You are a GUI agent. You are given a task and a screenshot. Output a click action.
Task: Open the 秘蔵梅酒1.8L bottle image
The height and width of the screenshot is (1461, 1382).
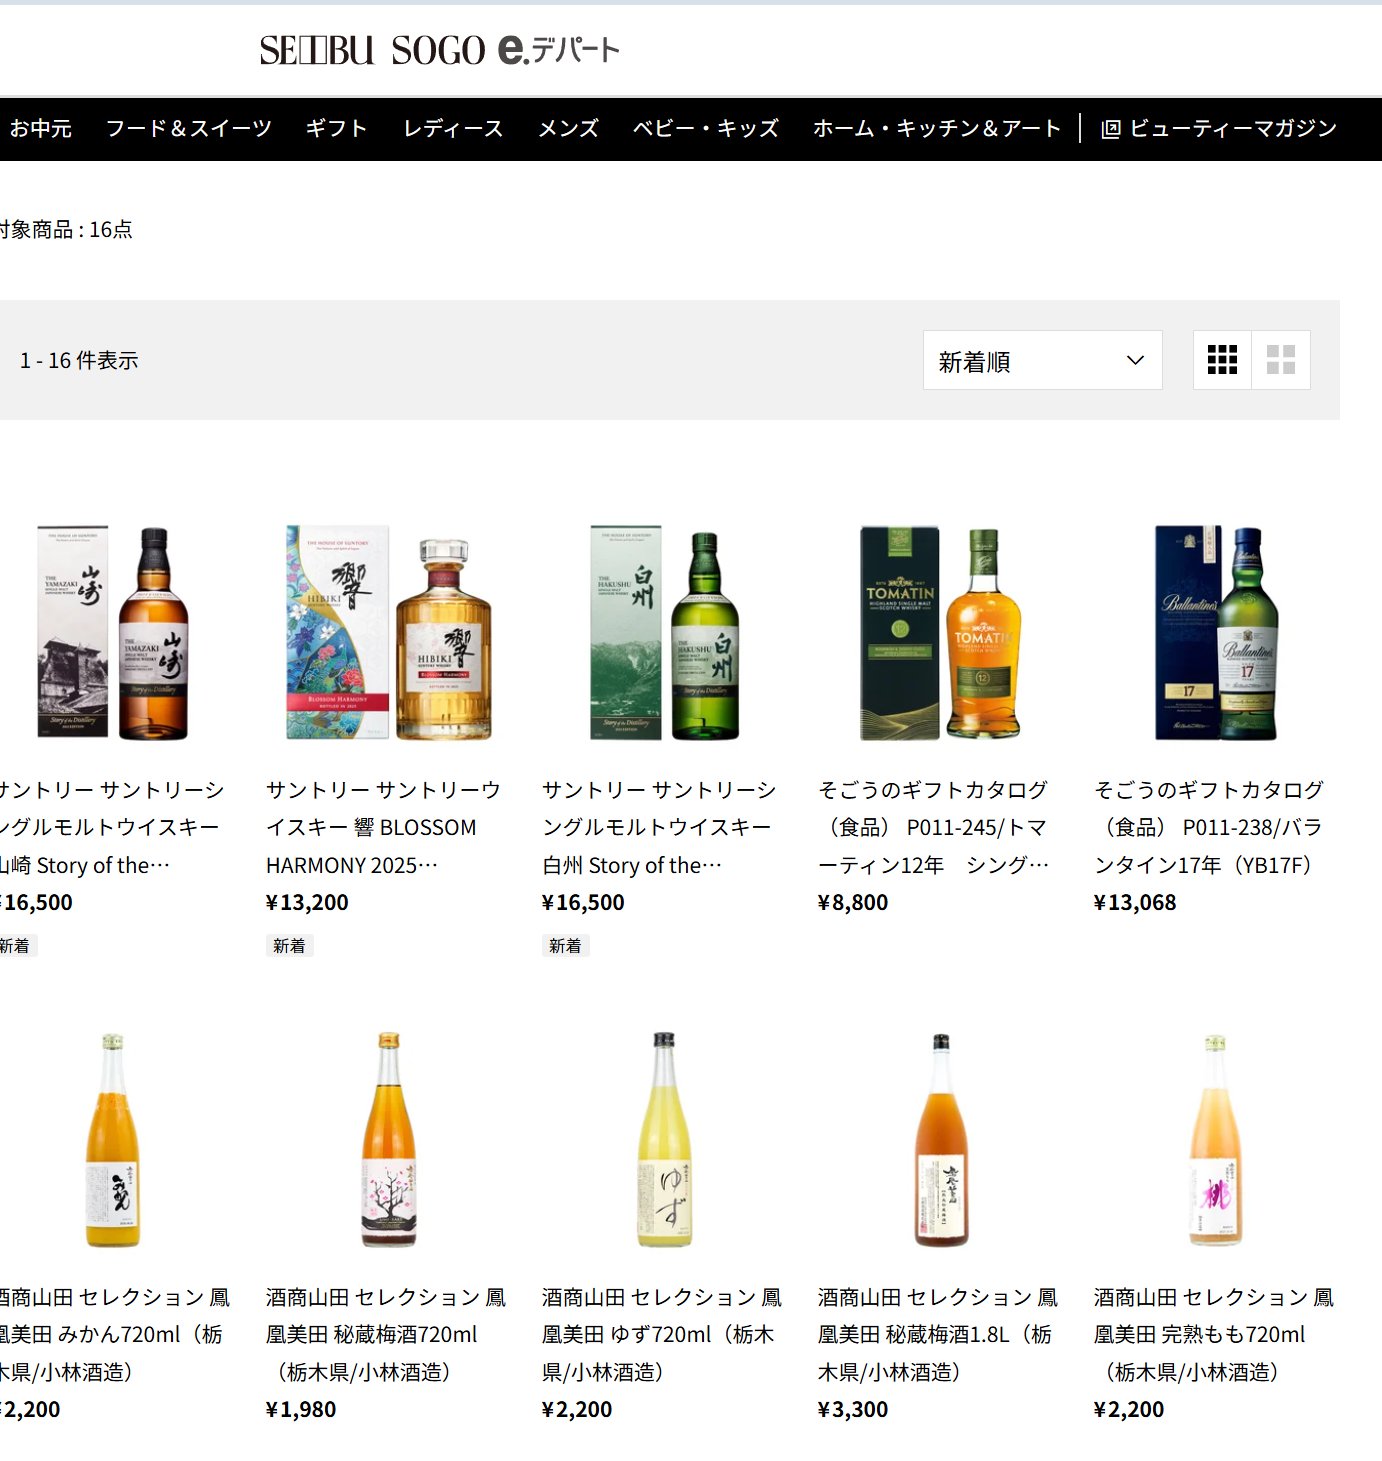[941, 1140]
